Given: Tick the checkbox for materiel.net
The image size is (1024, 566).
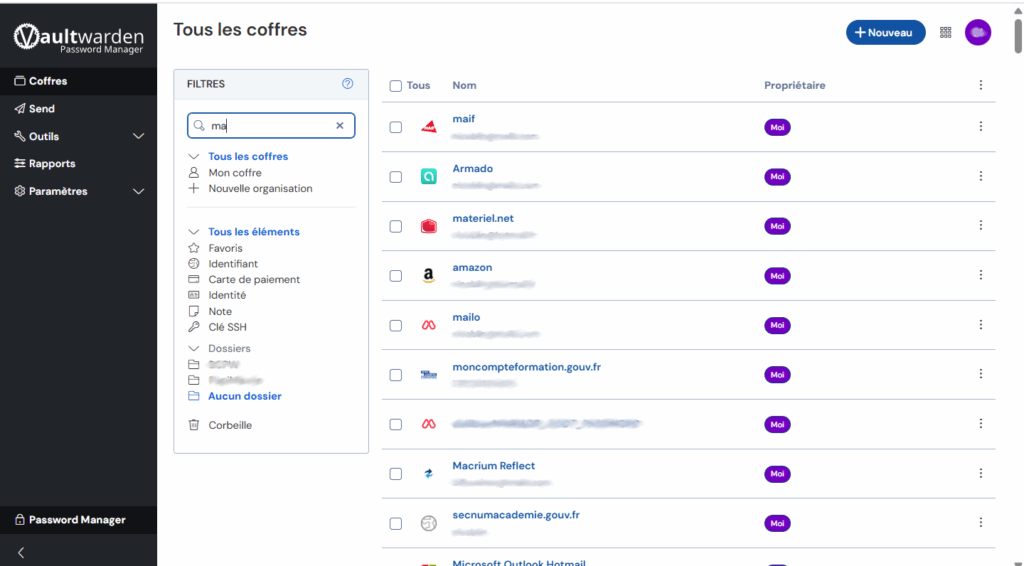Looking at the screenshot, I should pos(396,226).
